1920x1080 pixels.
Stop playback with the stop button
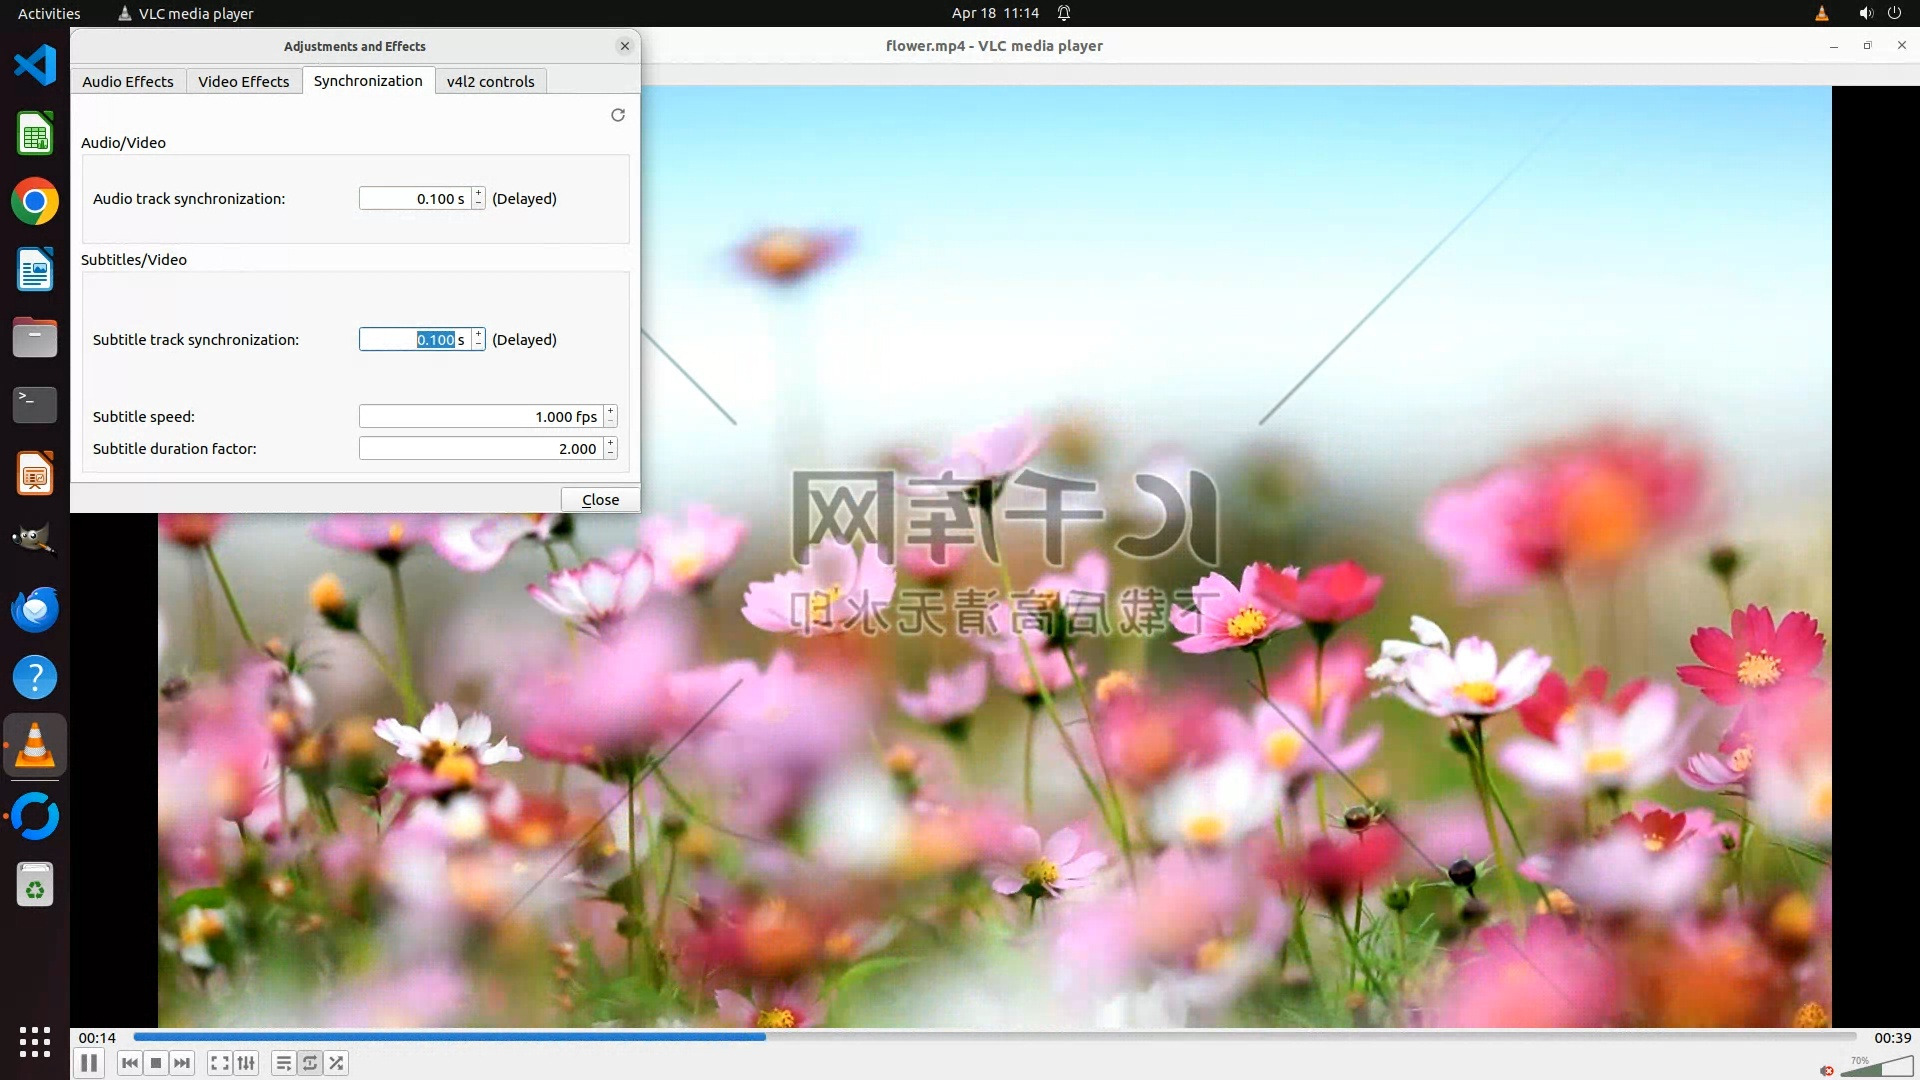[x=156, y=1063]
